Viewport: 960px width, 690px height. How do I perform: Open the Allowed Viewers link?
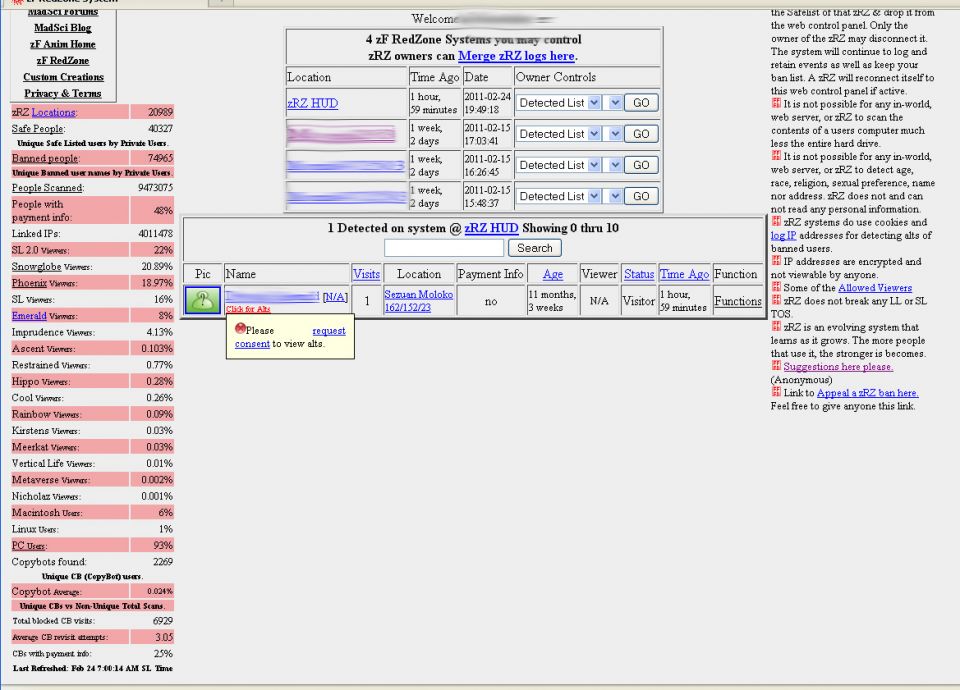pos(875,288)
